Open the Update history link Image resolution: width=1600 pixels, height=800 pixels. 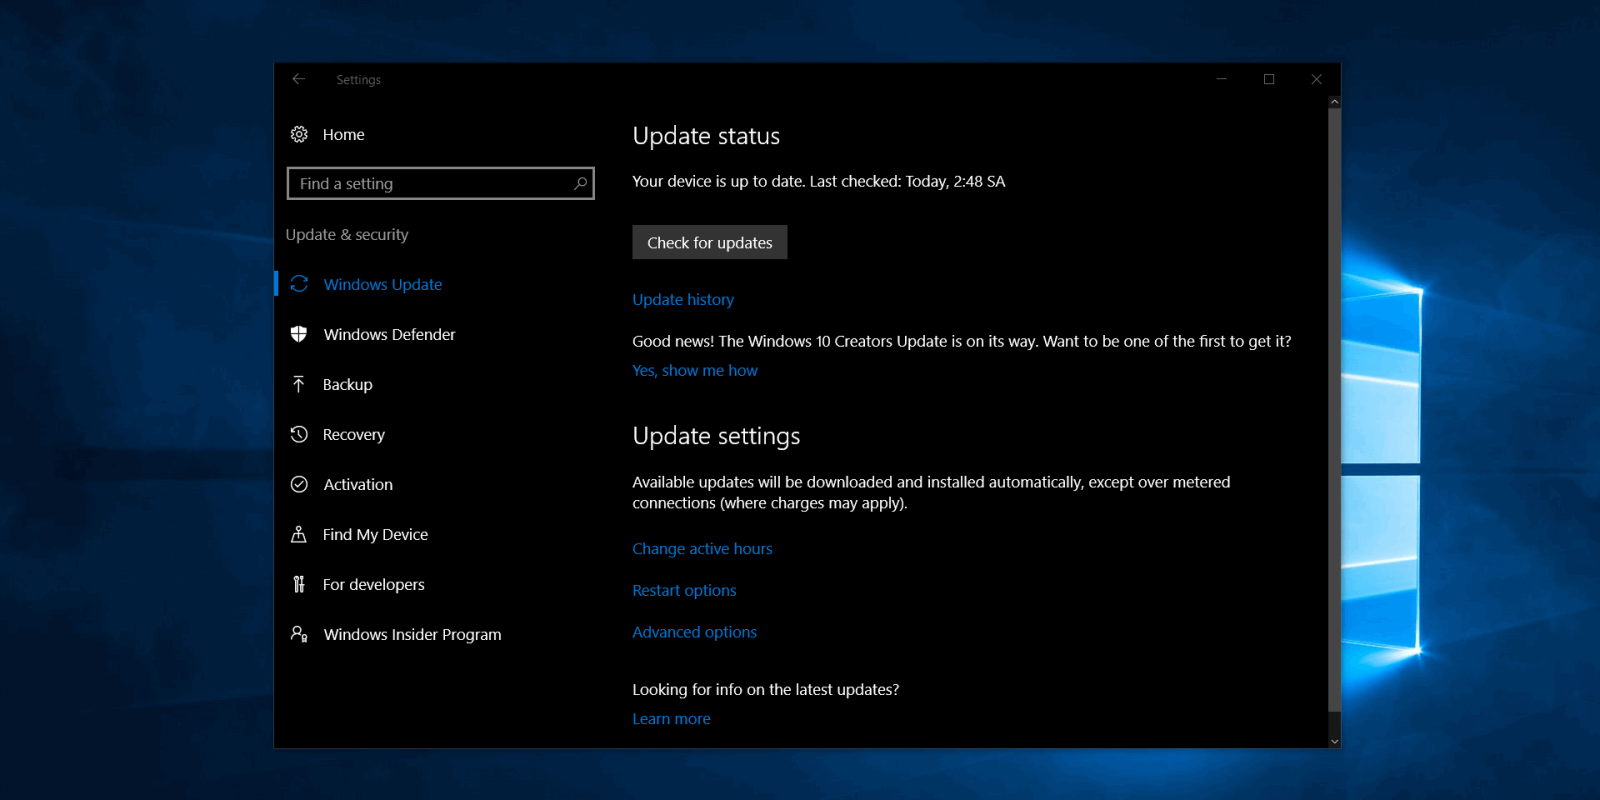pos(683,299)
